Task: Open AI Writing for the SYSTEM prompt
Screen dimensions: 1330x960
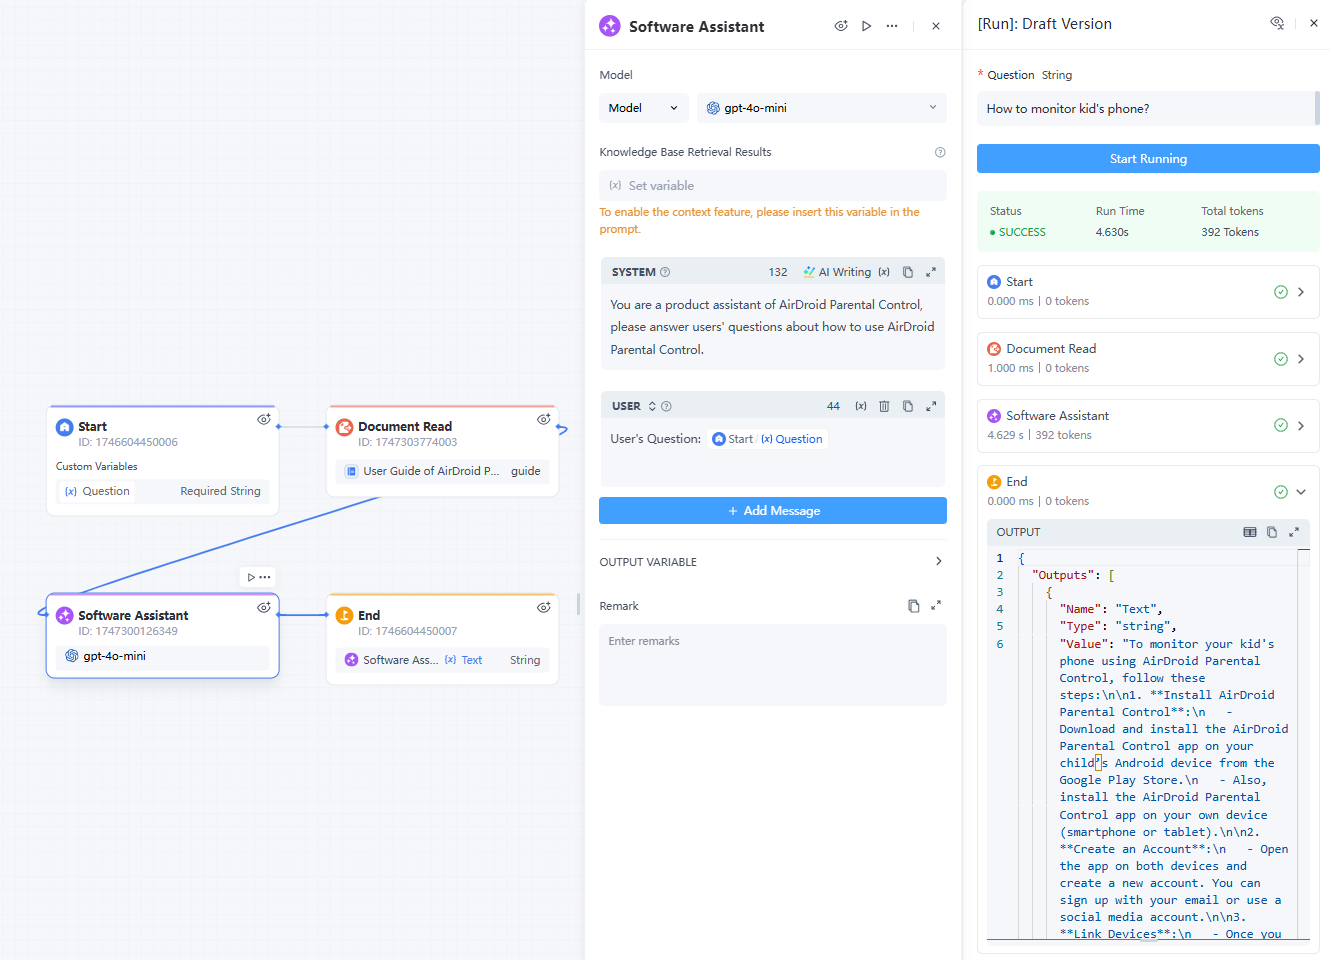Action: 837,272
